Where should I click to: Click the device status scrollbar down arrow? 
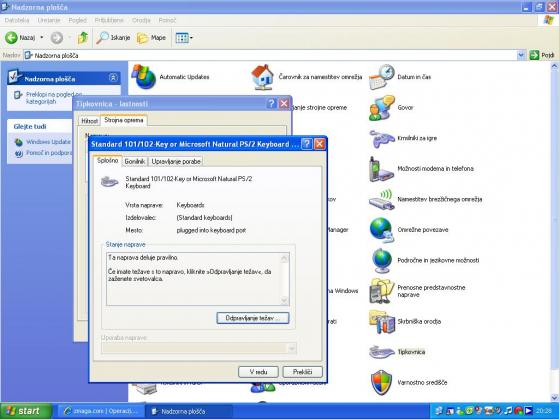click(284, 301)
